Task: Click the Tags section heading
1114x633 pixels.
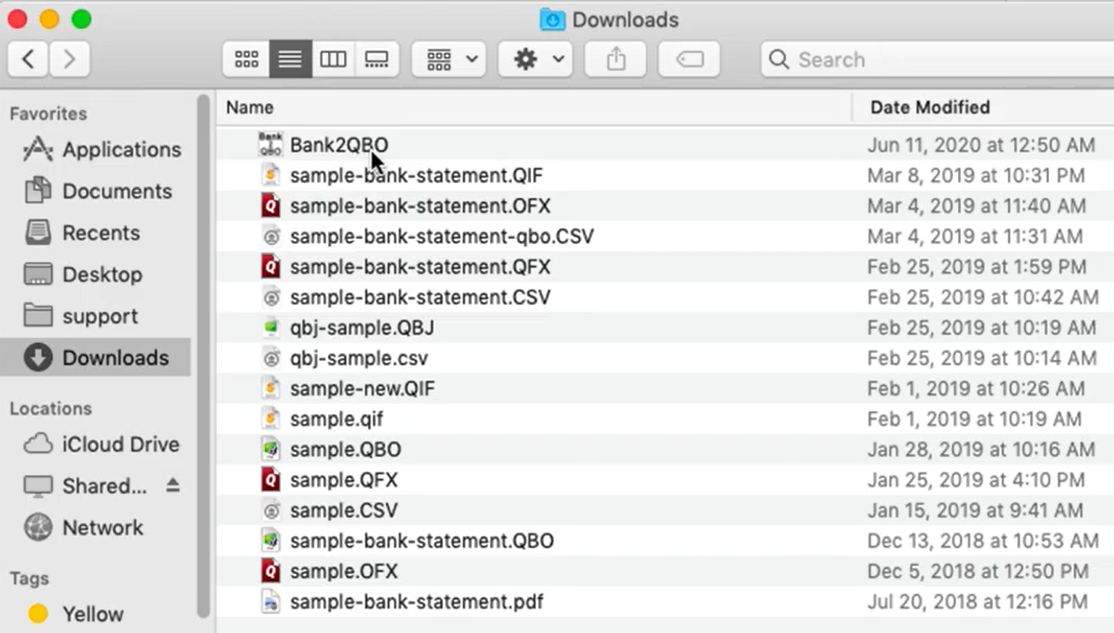Action: pos(29,578)
